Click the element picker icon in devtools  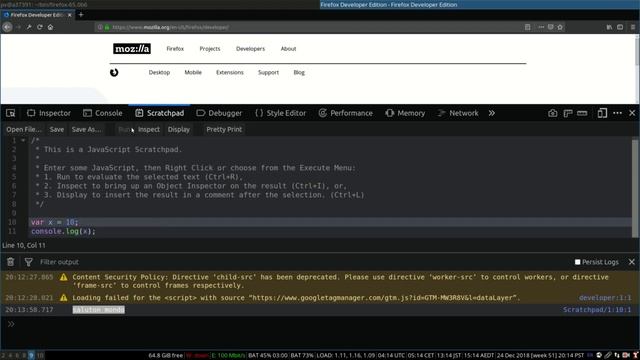click(11, 113)
